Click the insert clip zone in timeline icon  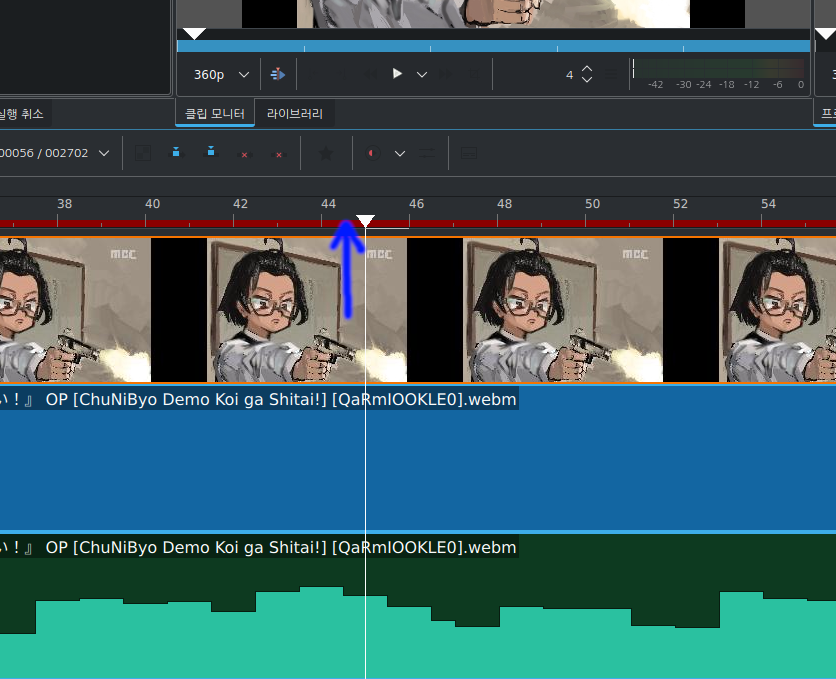[x=176, y=153]
